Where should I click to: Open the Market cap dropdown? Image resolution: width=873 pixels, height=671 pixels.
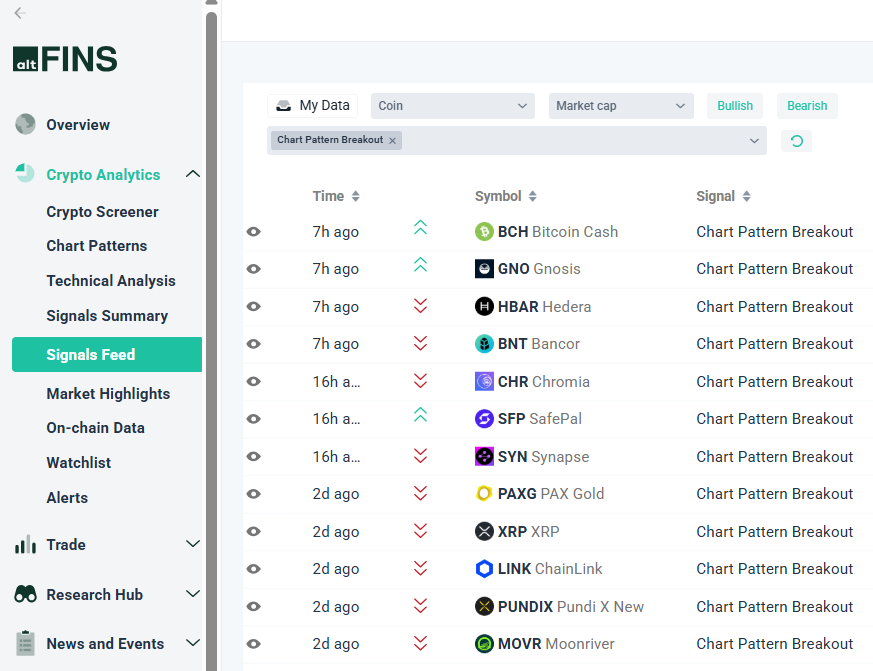point(621,106)
